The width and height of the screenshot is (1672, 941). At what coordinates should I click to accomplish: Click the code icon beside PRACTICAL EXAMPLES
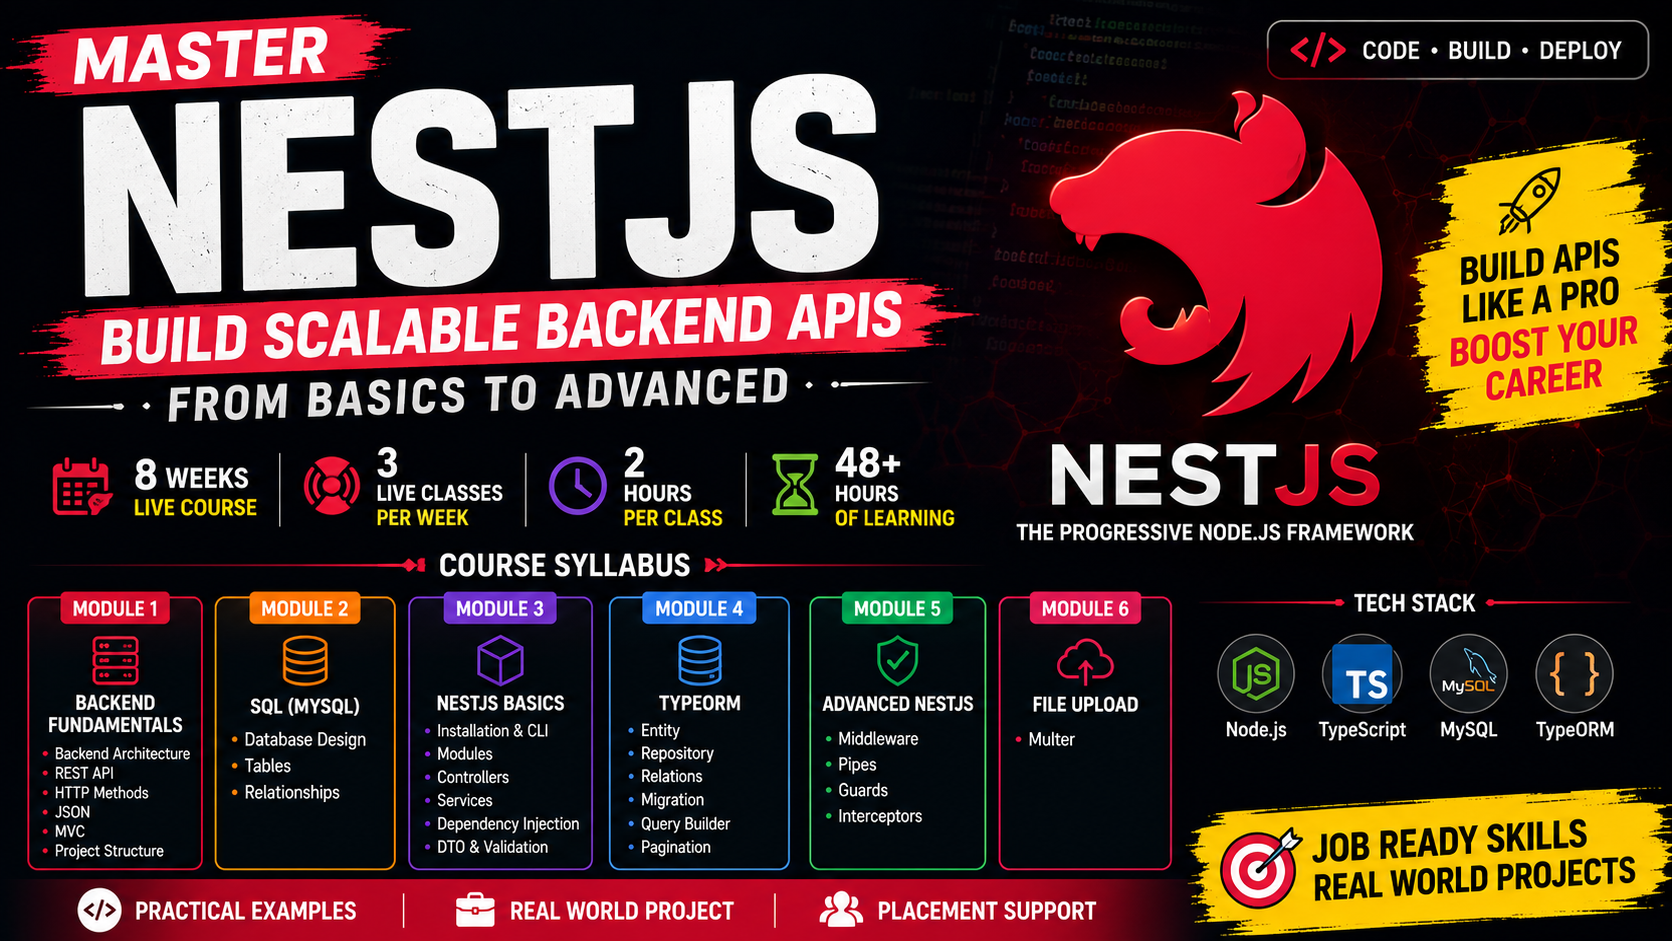[x=99, y=910]
